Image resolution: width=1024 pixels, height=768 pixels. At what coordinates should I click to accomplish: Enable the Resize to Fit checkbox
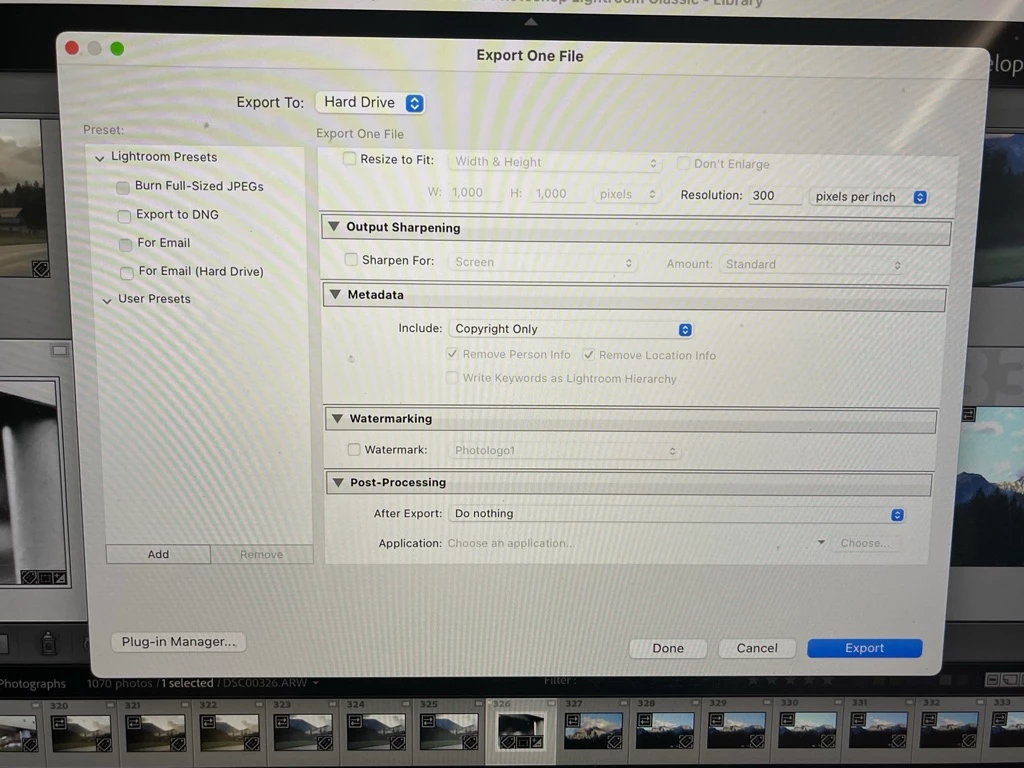(349, 159)
